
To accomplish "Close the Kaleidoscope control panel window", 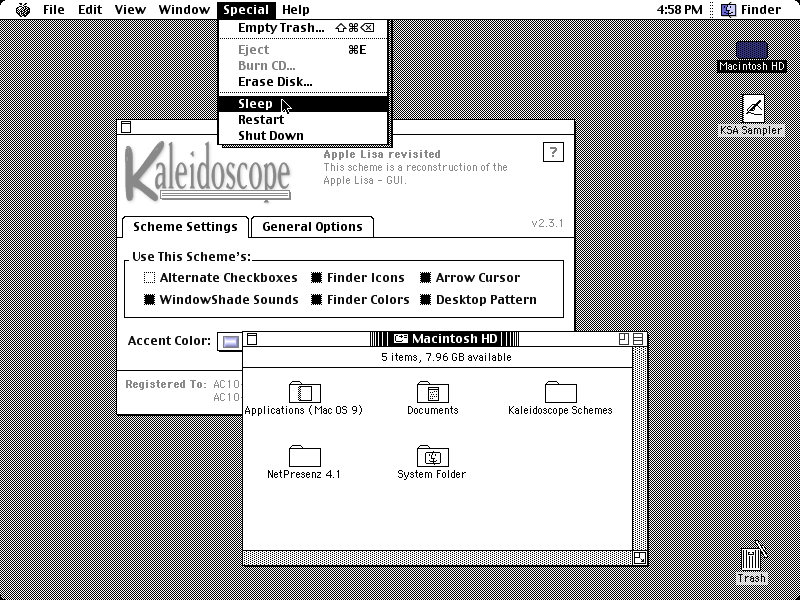I will [x=126, y=127].
